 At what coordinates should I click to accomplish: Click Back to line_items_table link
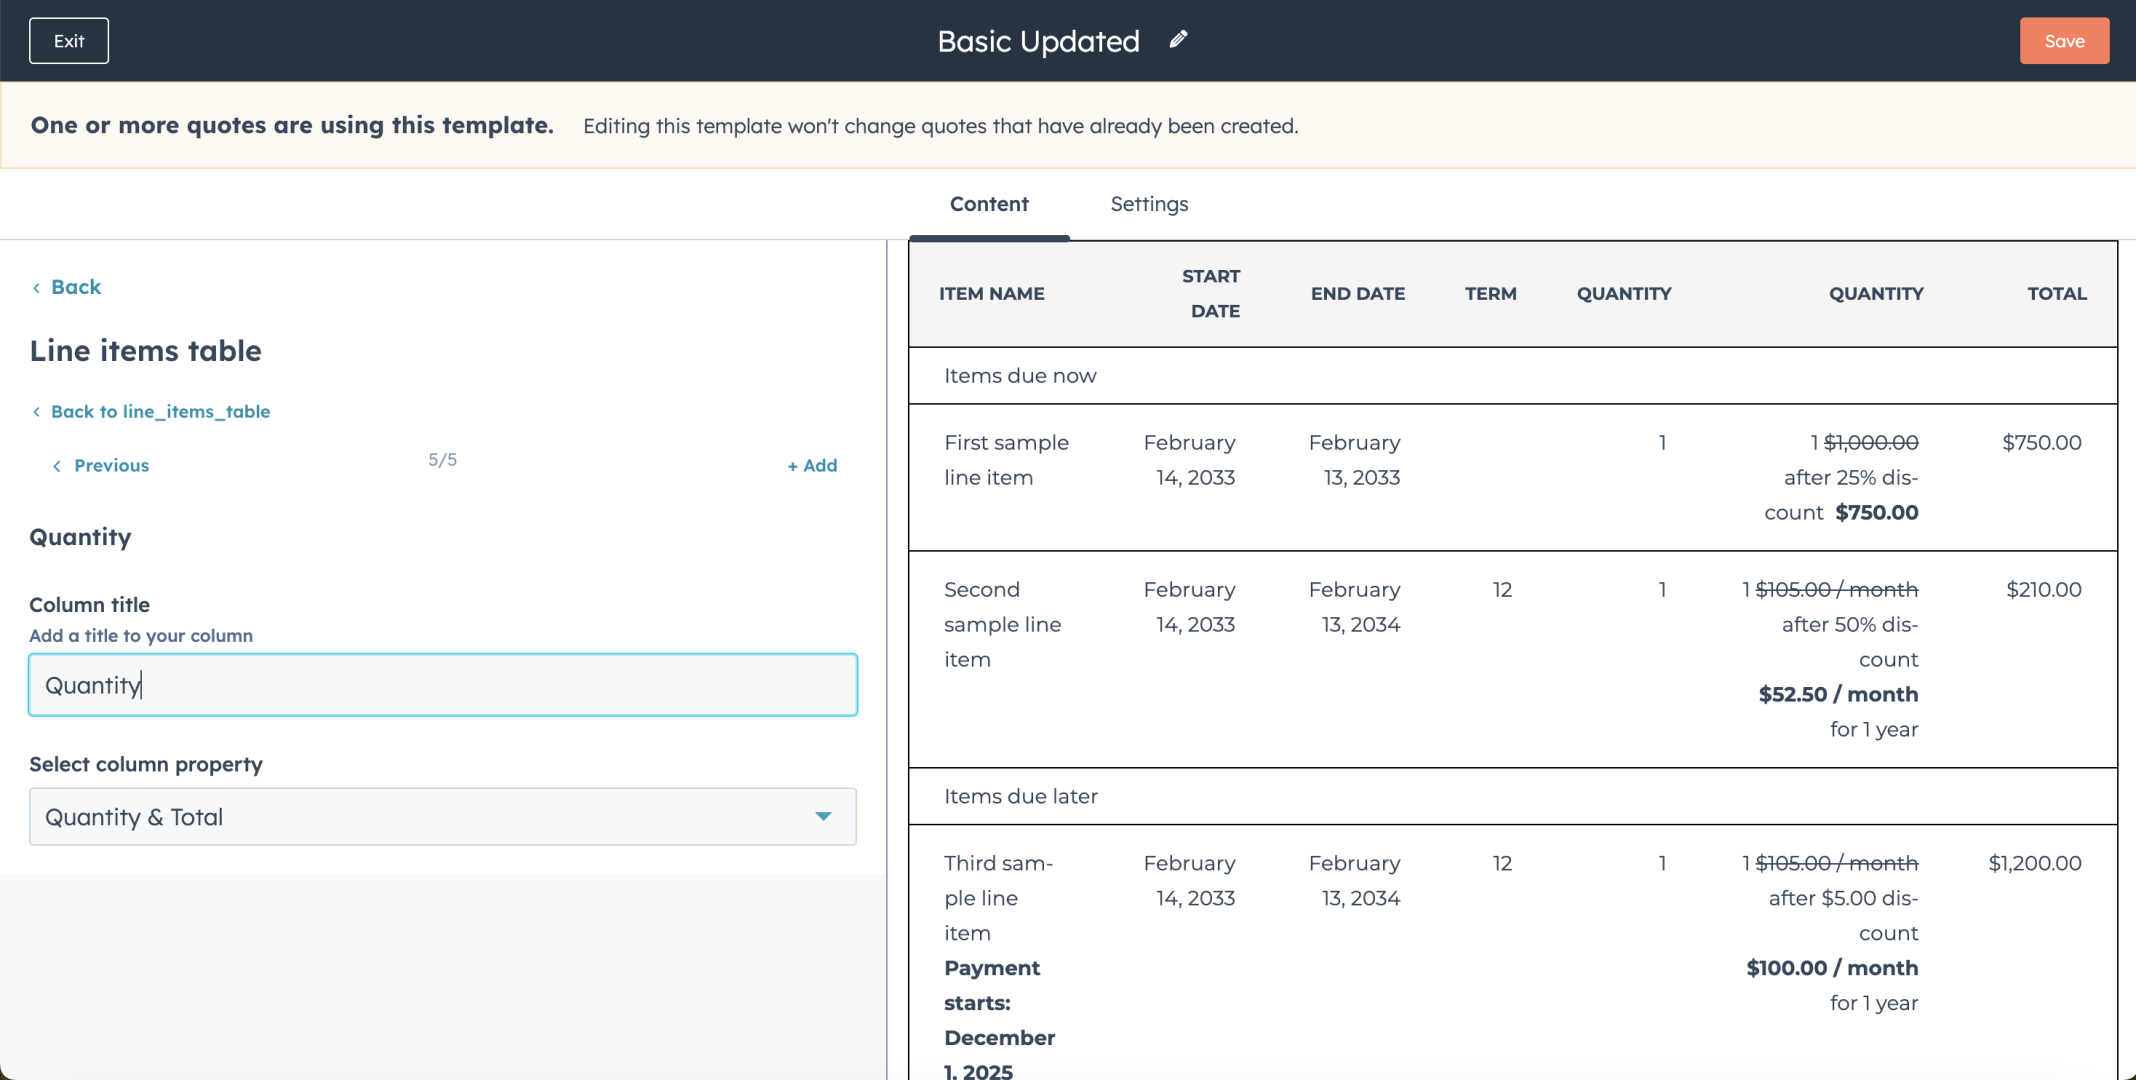(x=151, y=411)
